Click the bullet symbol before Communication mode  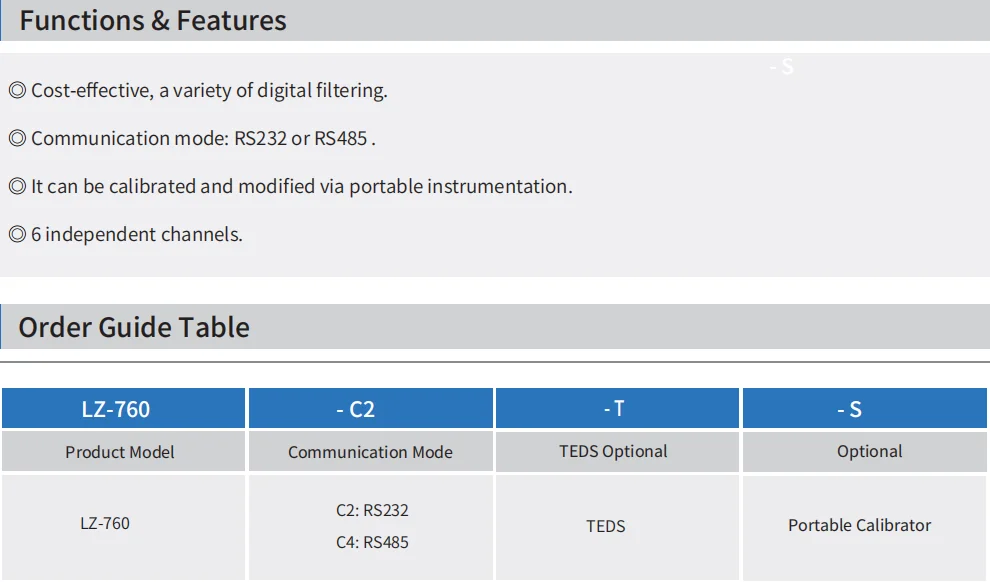17,139
